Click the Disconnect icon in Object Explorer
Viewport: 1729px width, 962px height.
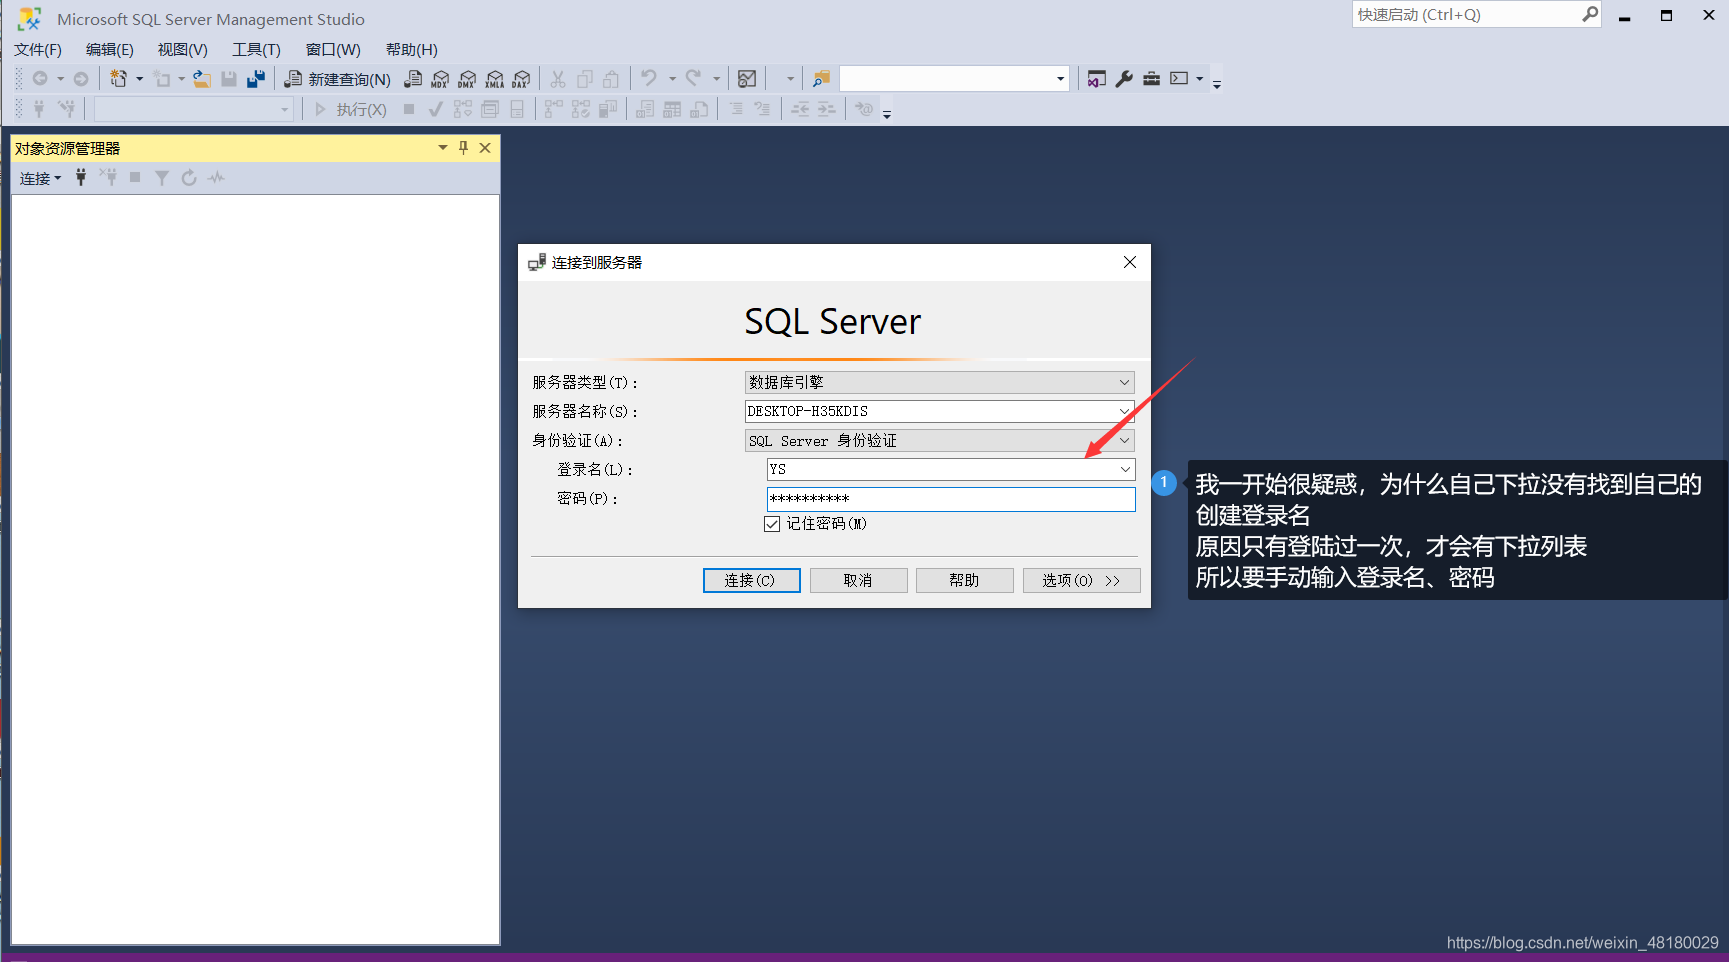[108, 178]
